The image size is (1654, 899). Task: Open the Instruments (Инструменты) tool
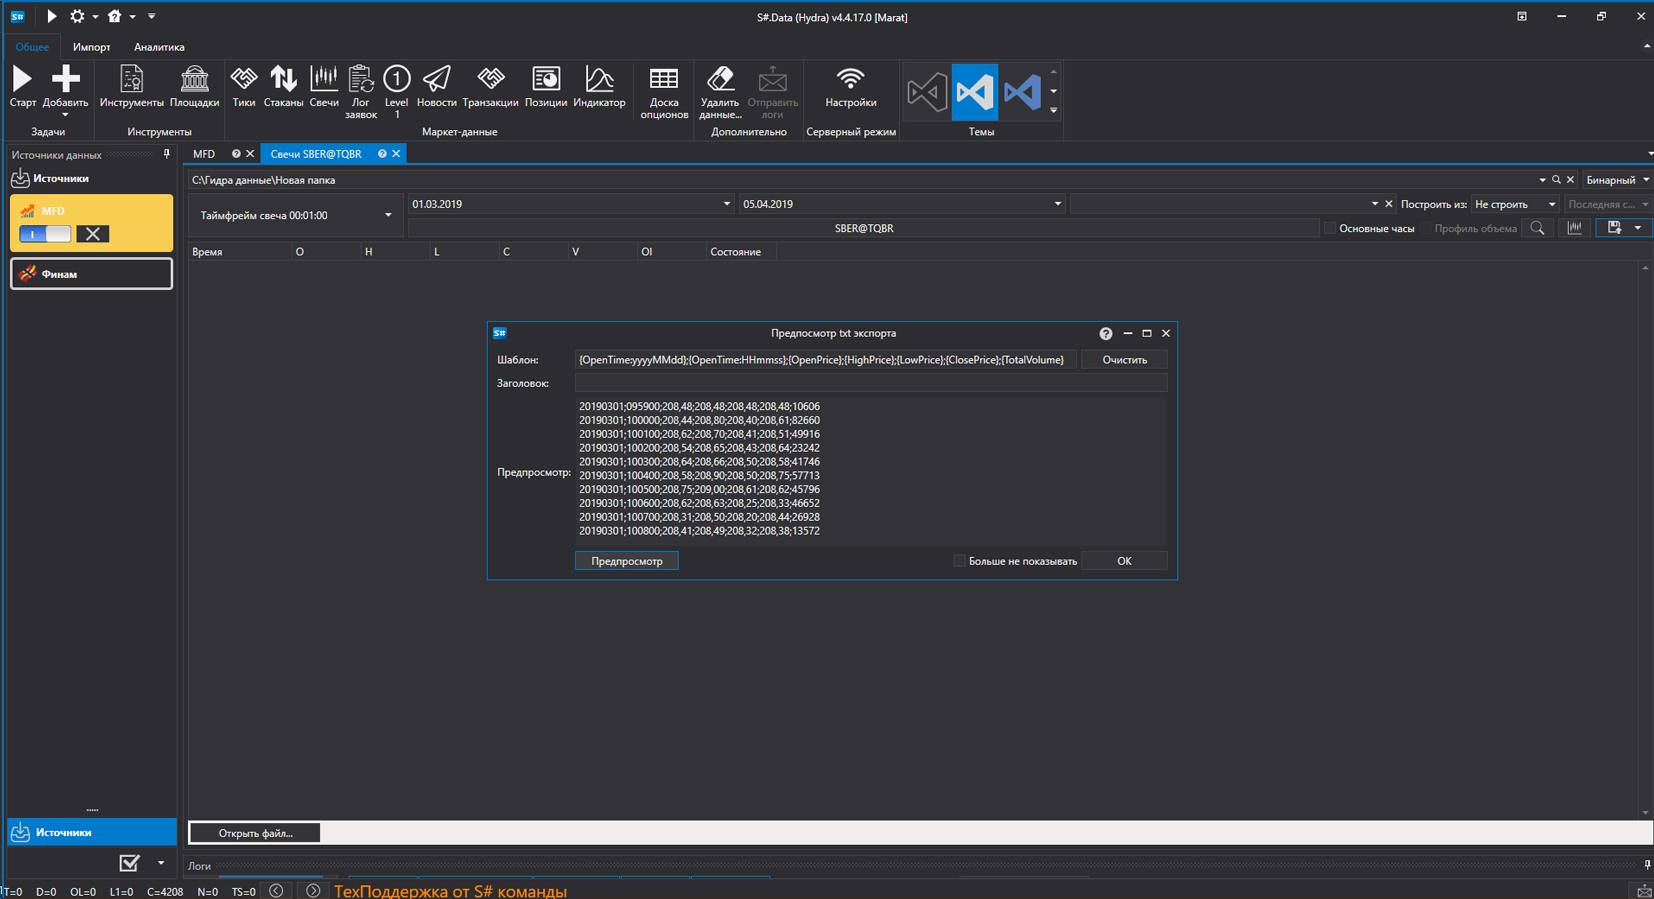click(131, 87)
